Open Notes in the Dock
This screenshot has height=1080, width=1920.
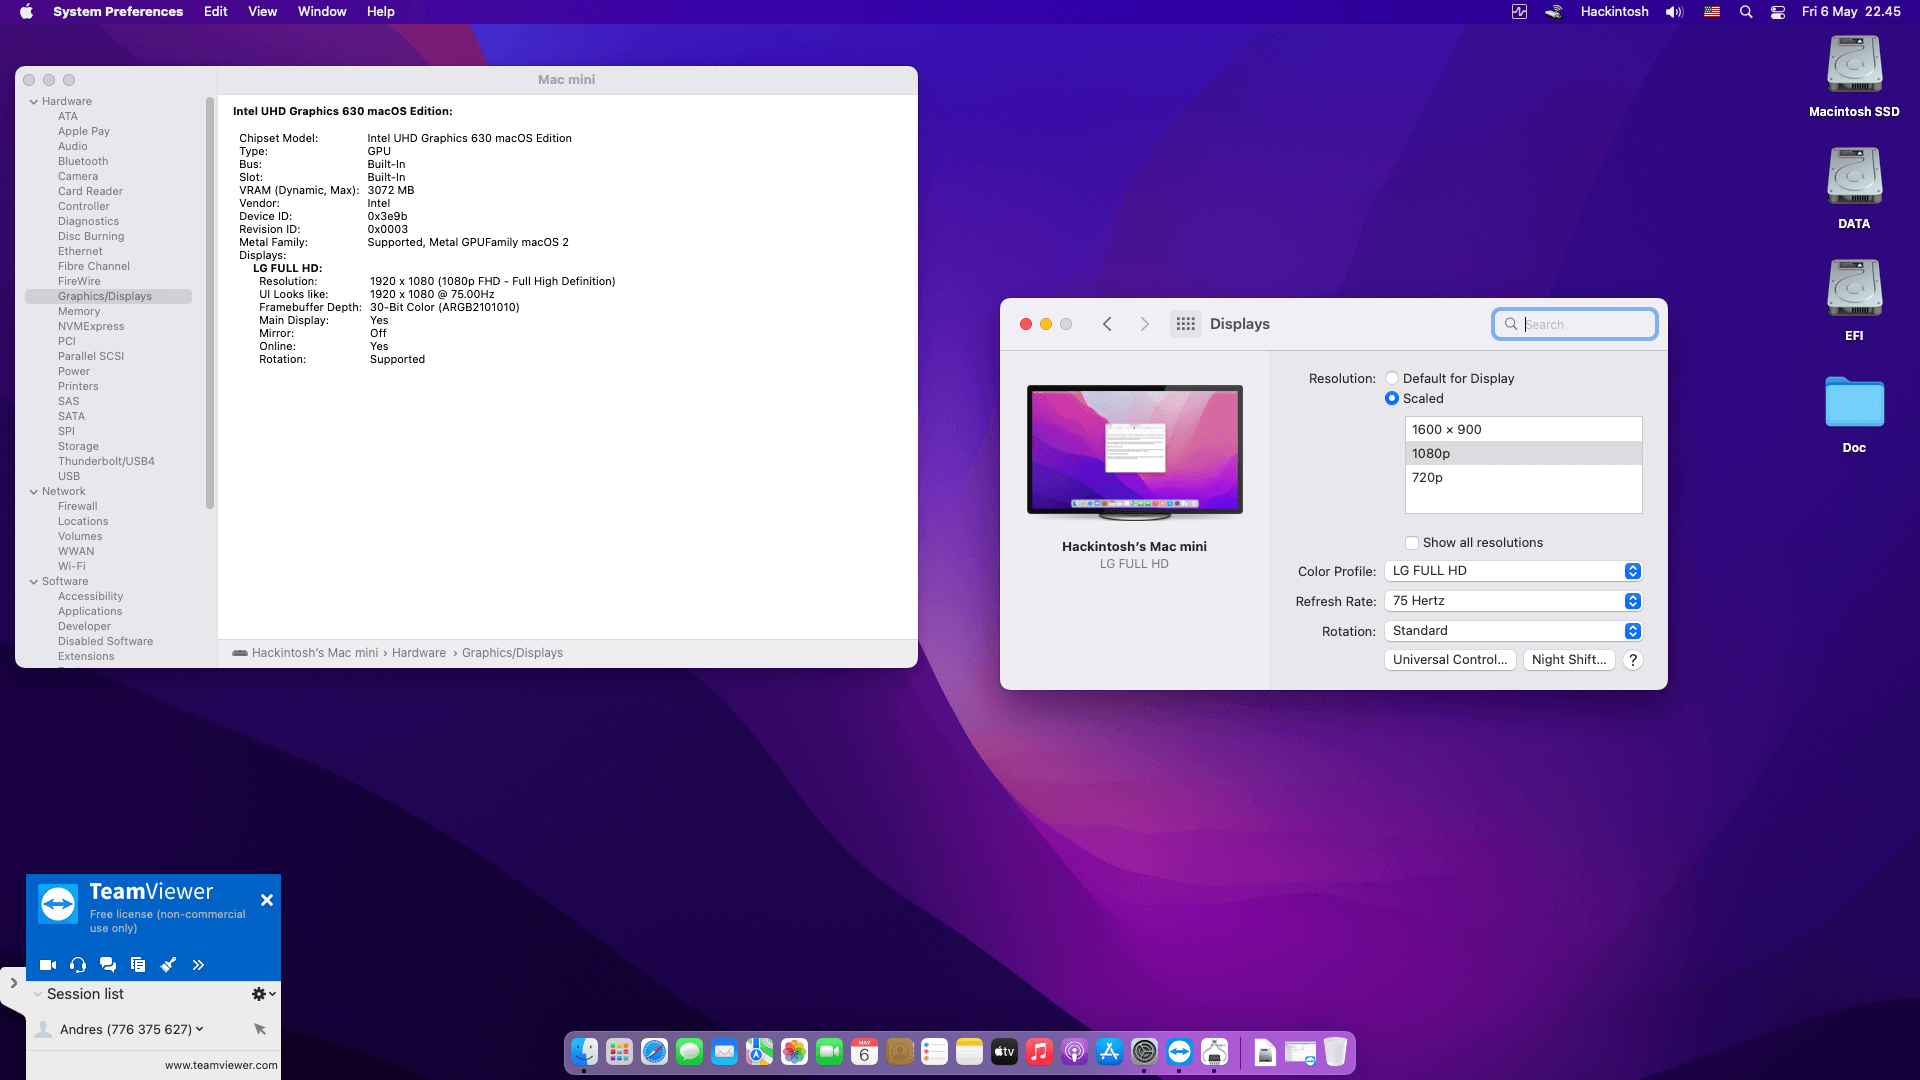969,1052
